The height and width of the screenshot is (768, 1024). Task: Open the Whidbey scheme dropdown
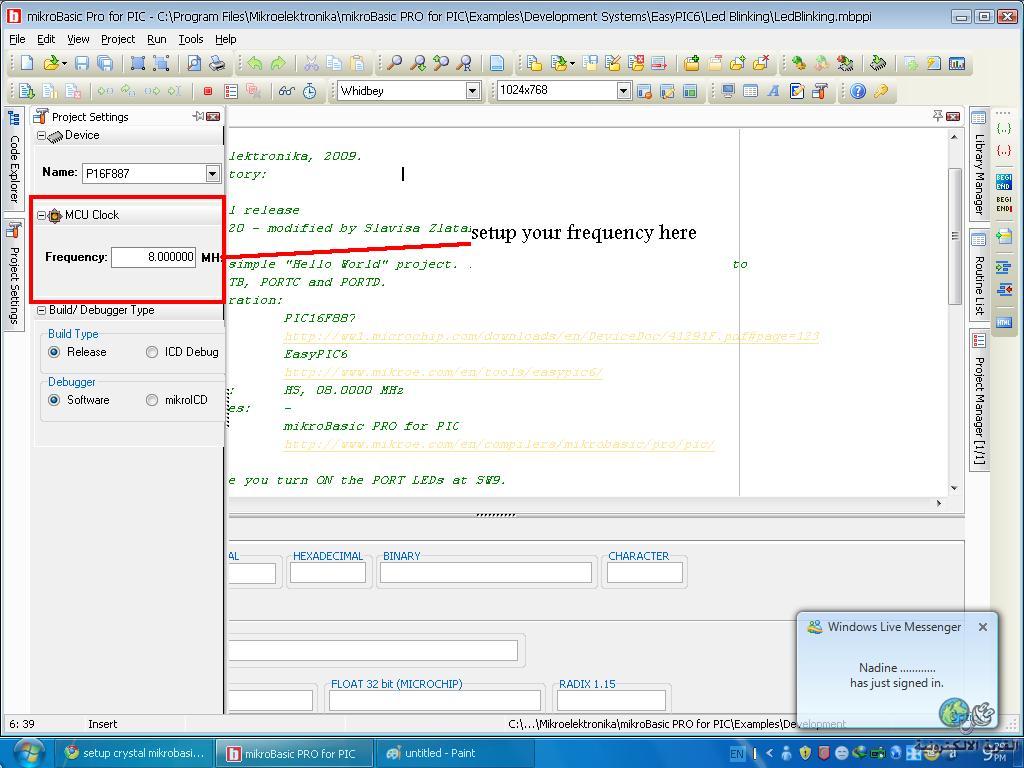[473, 91]
